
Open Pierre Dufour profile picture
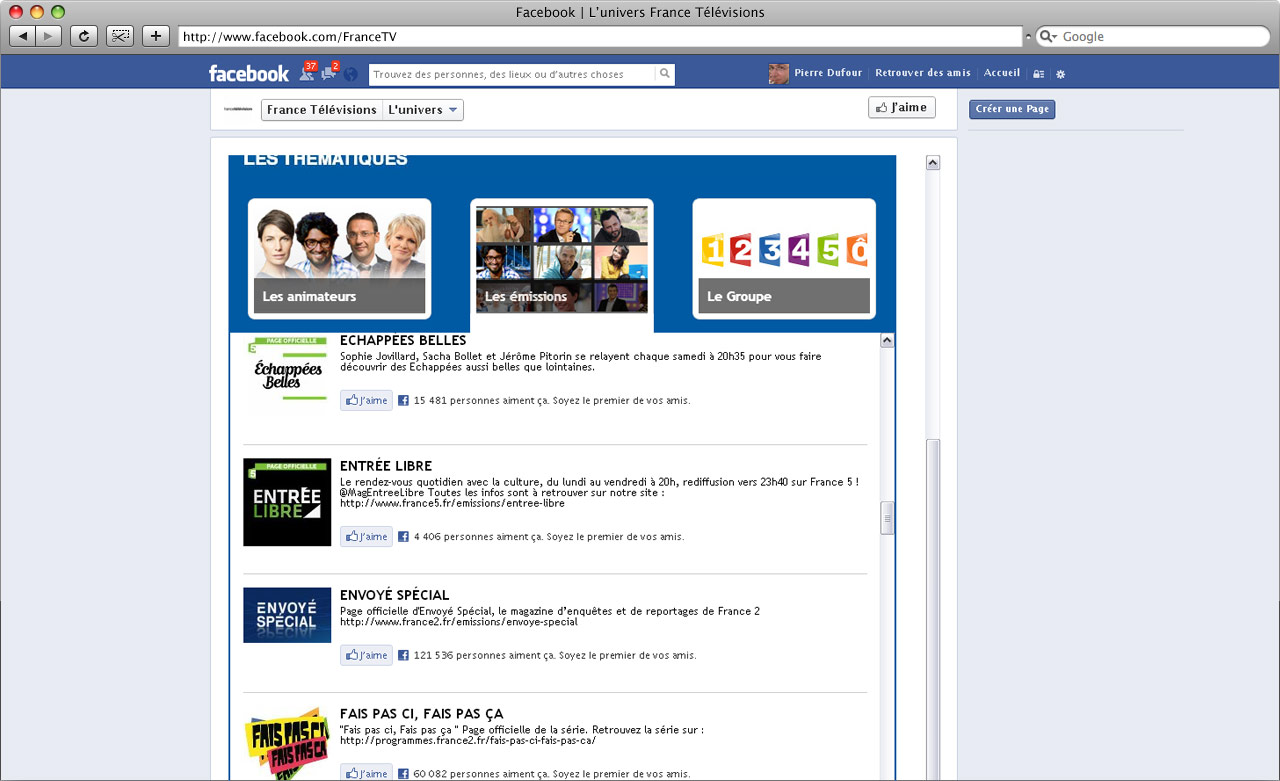tap(778, 73)
